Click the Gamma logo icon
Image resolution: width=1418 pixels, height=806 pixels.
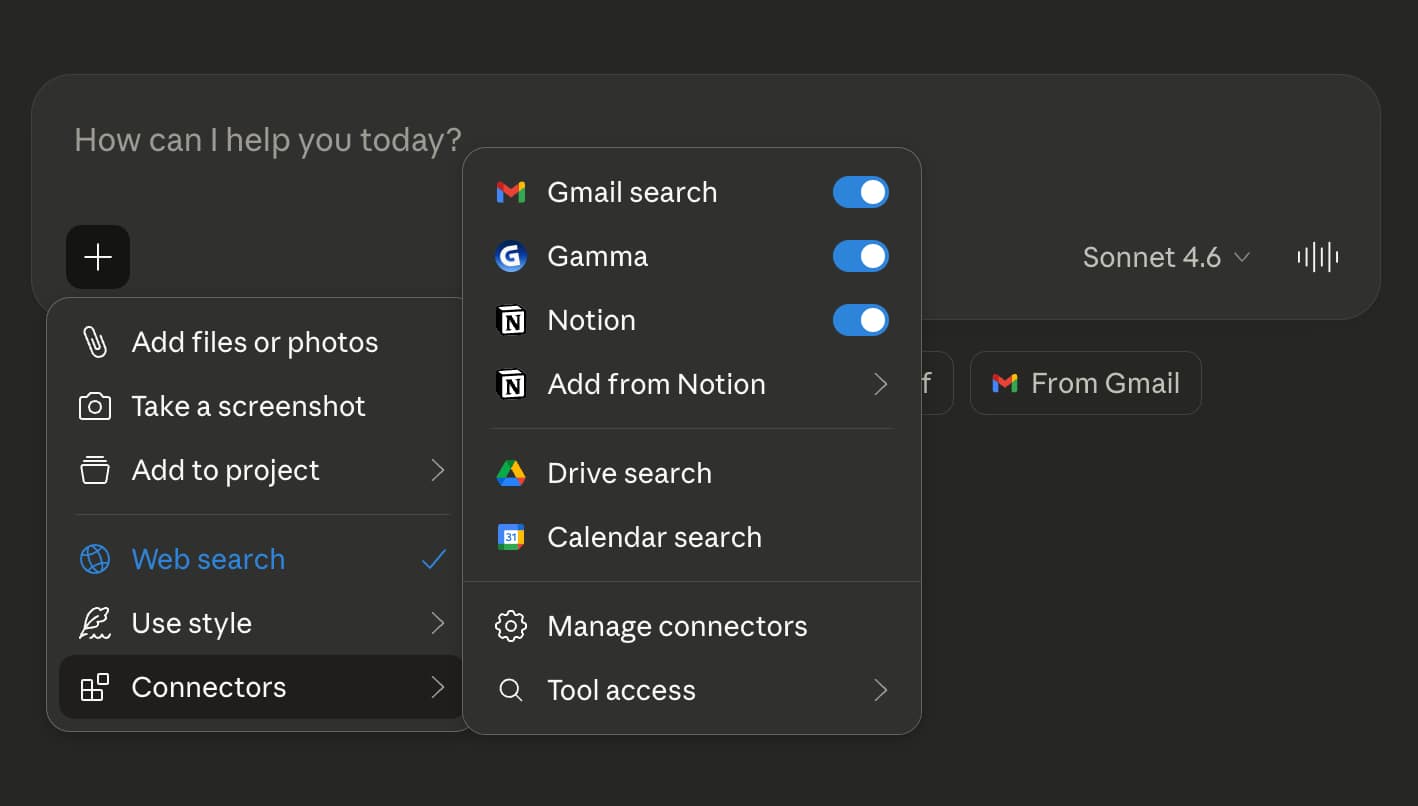click(511, 256)
